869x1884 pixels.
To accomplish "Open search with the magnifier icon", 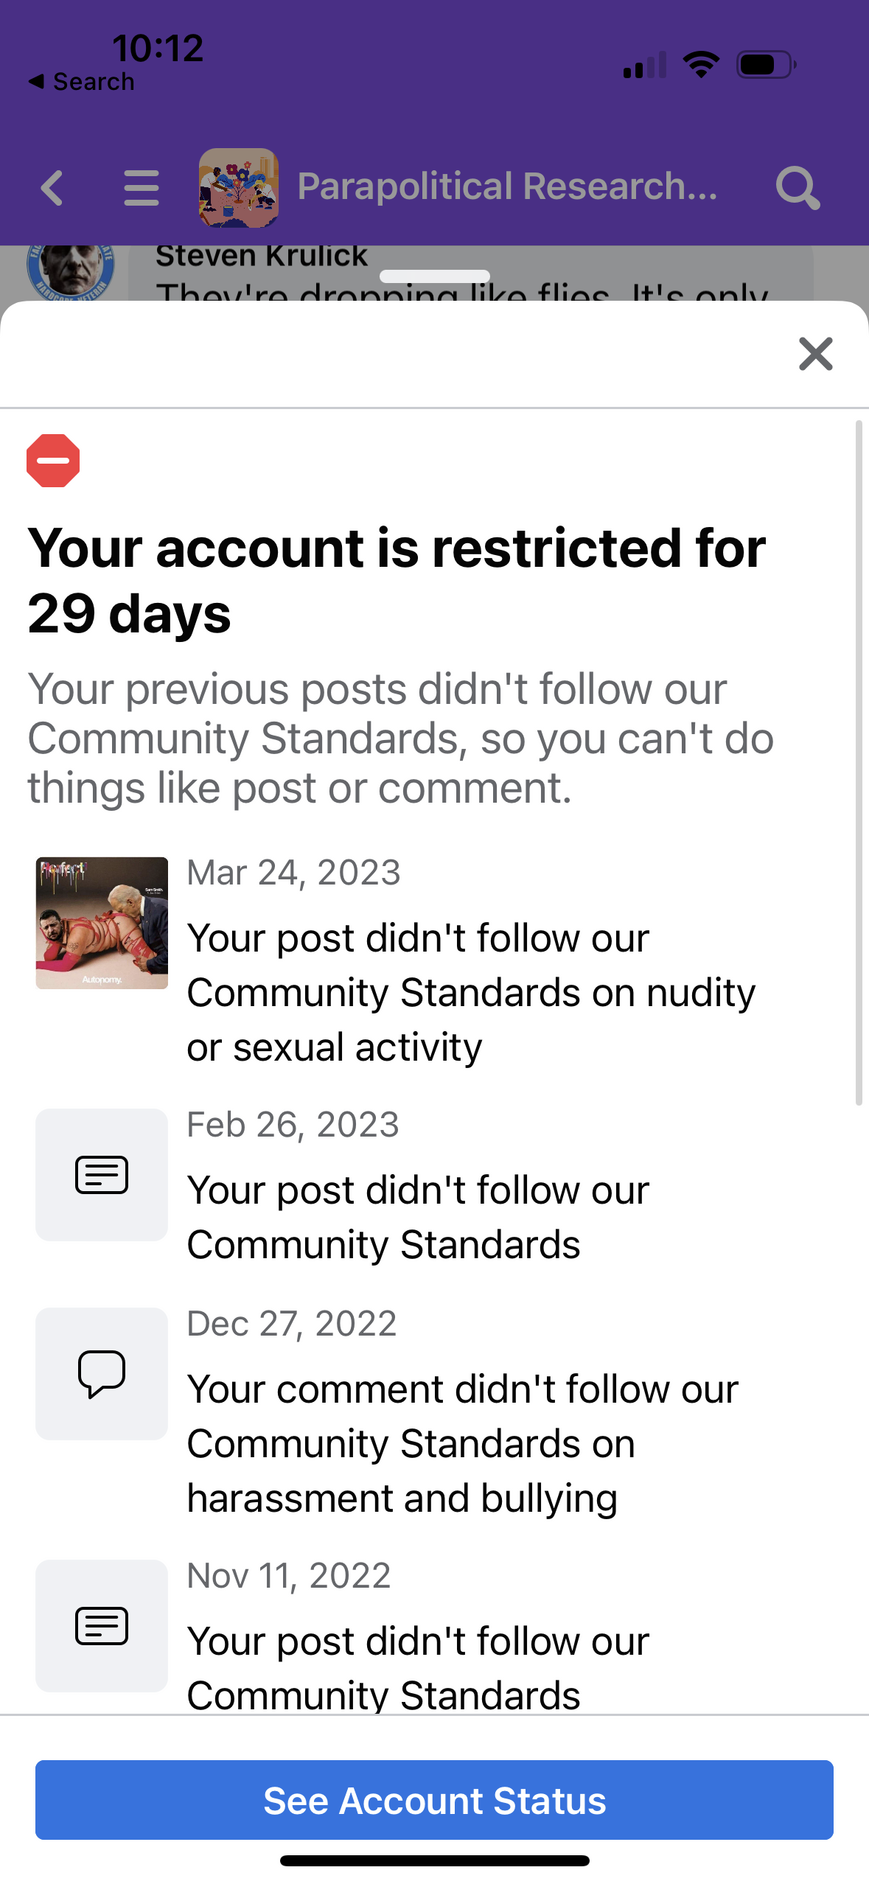I will click(x=797, y=188).
